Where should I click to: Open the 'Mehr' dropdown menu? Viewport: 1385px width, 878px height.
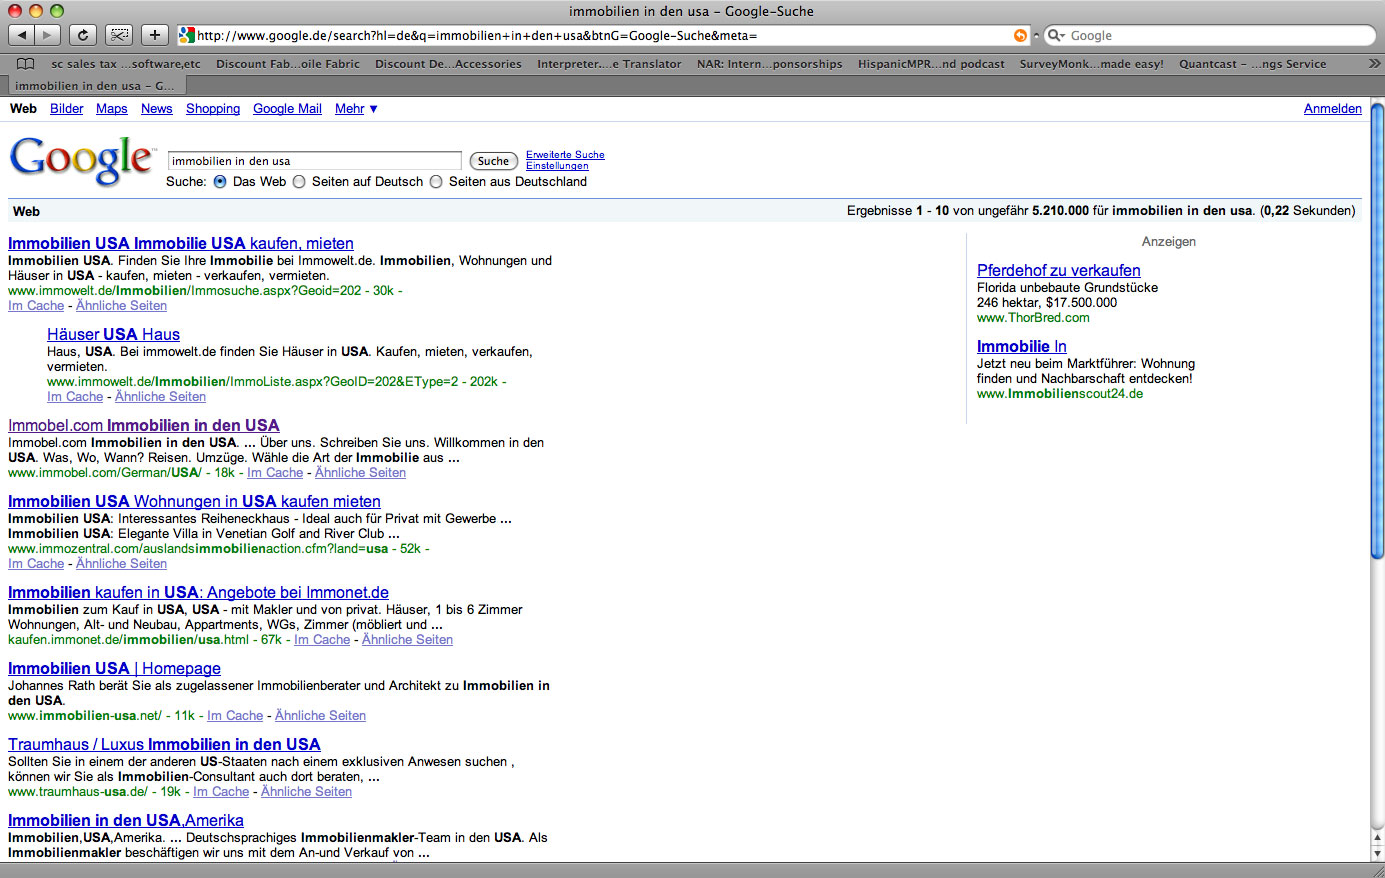tap(356, 109)
